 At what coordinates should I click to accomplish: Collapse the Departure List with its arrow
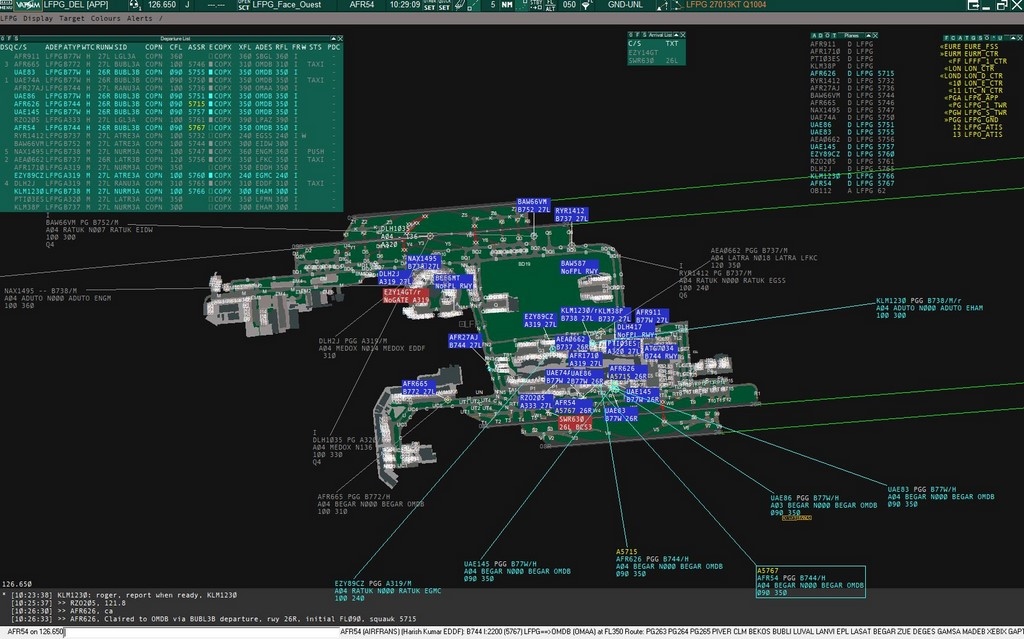(x=332, y=38)
